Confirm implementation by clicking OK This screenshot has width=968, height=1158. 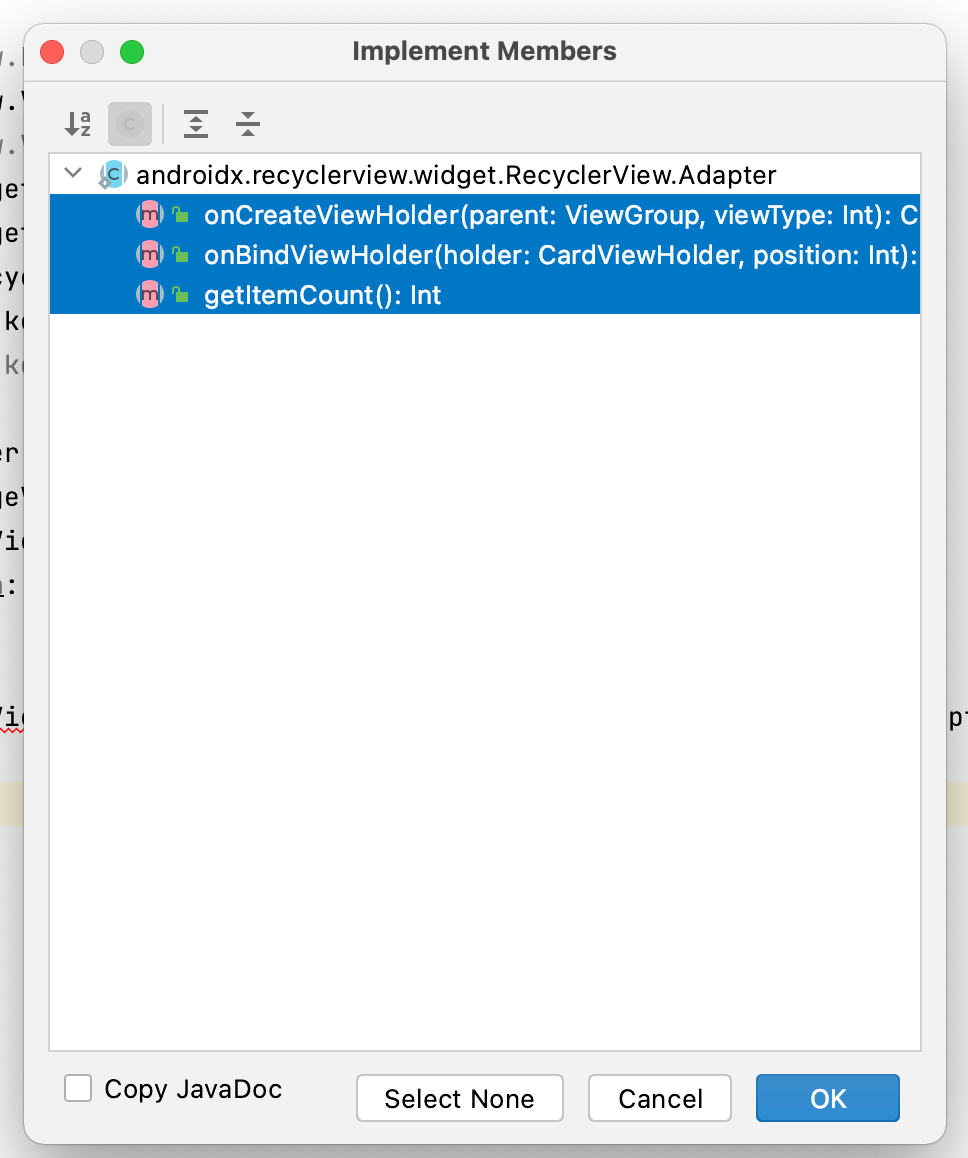[x=827, y=1097]
